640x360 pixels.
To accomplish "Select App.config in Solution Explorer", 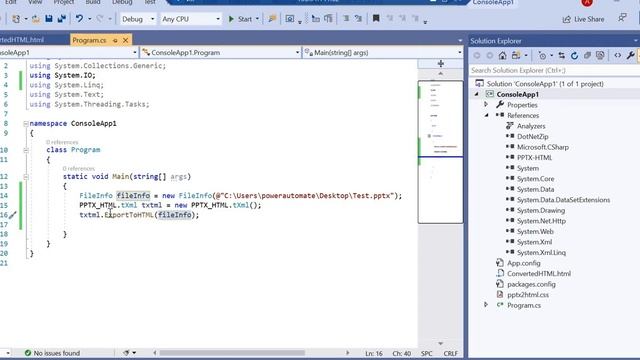I will pyautogui.click(x=524, y=263).
